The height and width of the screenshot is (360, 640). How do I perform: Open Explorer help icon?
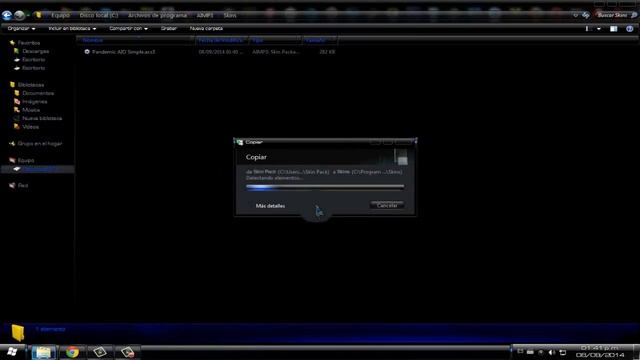(x=630, y=29)
